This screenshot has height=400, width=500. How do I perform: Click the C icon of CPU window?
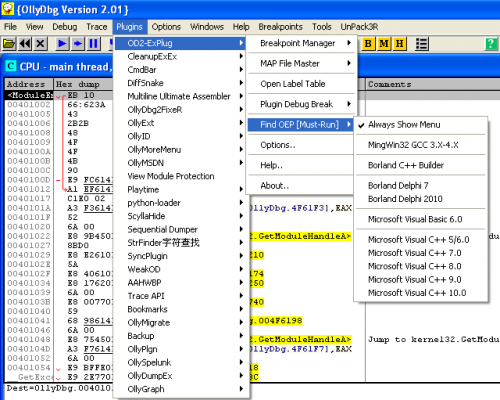tap(11, 66)
